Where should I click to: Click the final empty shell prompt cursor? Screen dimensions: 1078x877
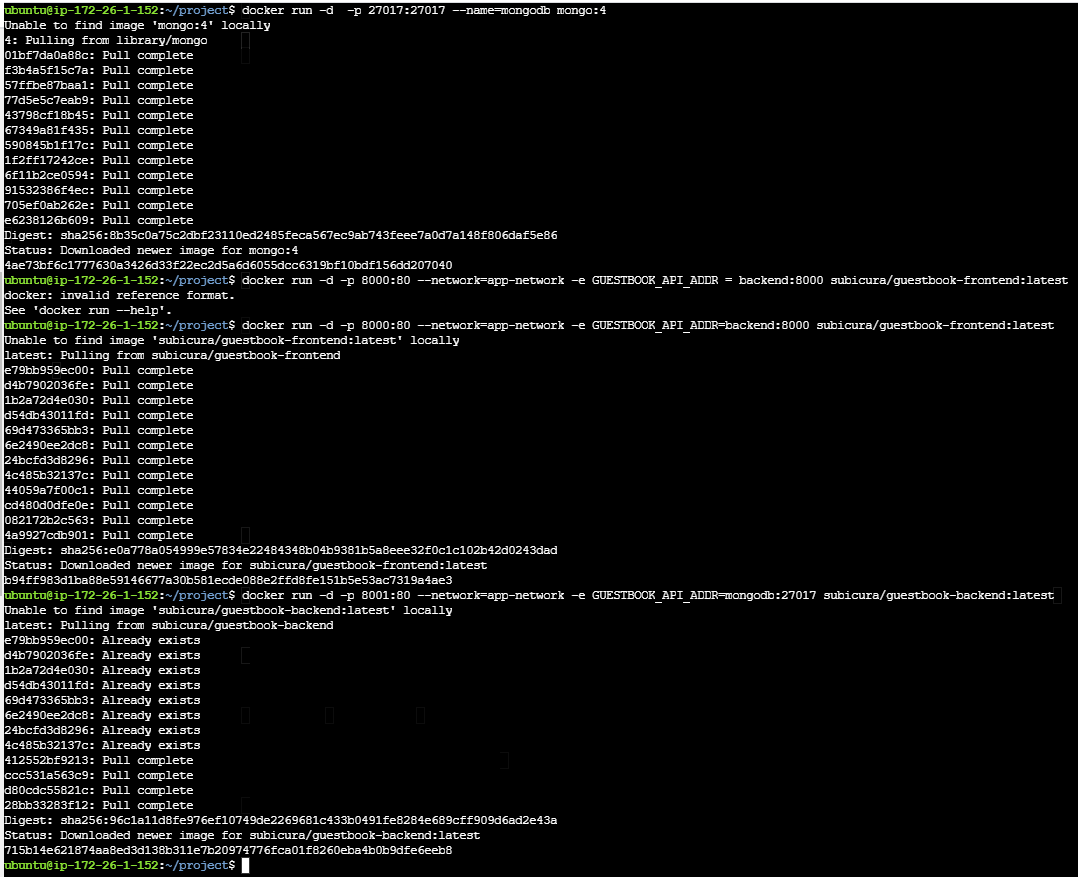[245, 866]
